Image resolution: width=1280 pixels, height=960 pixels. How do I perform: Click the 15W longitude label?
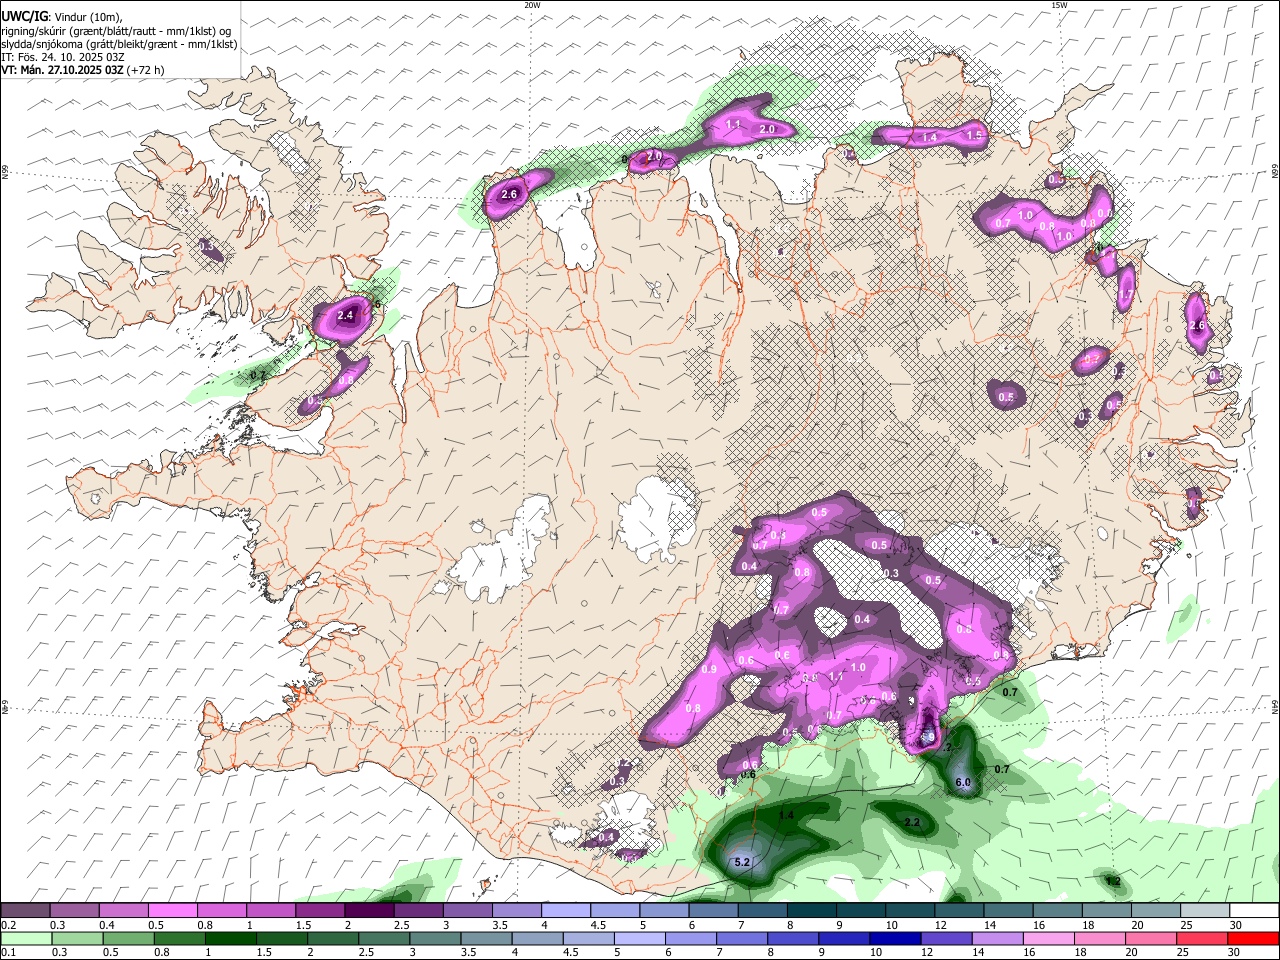tap(1059, 5)
